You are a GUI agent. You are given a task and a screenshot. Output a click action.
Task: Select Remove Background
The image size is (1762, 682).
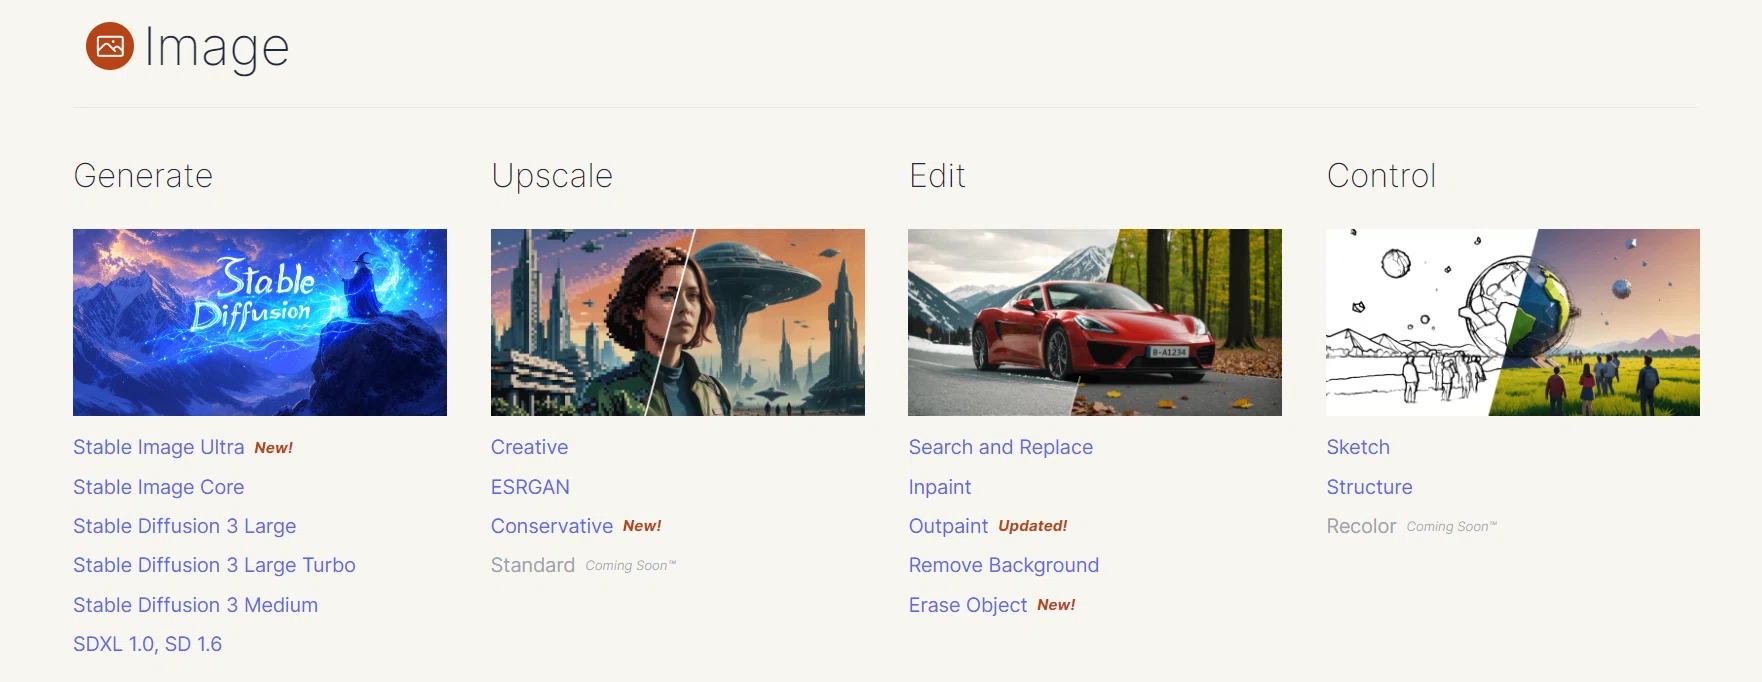click(x=1004, y=565)
